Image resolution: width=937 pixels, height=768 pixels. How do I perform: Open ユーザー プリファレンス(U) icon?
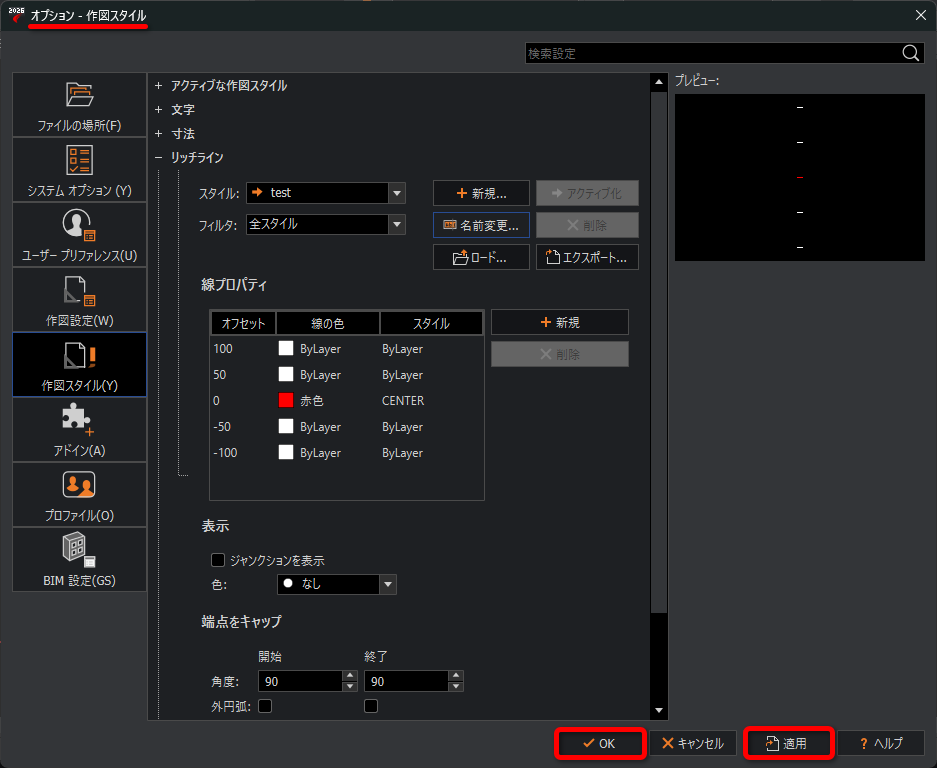click(79, 225)
